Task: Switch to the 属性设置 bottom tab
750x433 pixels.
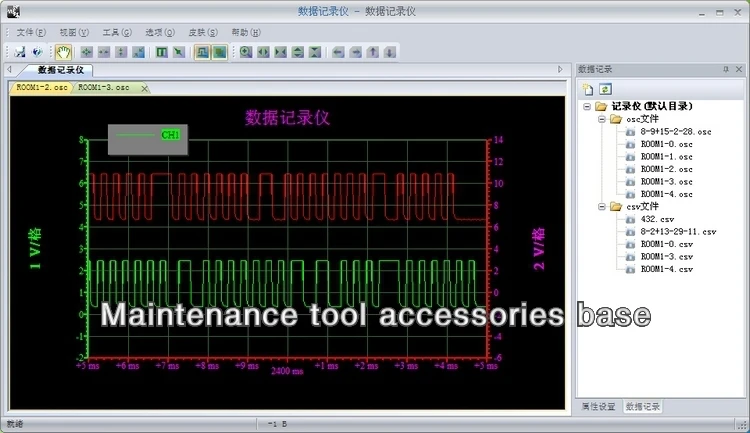Action: tap(598, 407)
